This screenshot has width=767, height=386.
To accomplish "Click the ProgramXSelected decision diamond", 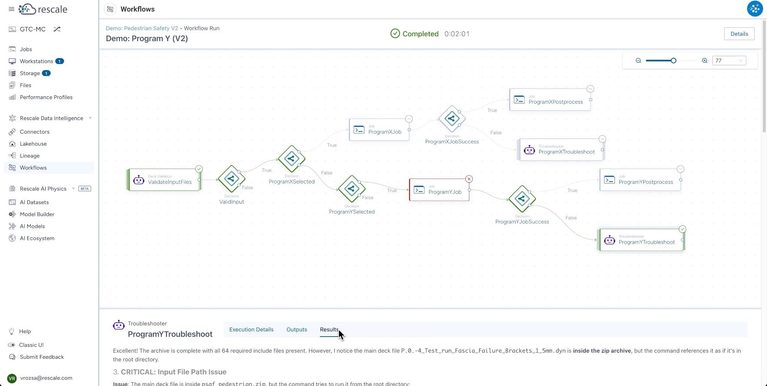I will [292, 159].
